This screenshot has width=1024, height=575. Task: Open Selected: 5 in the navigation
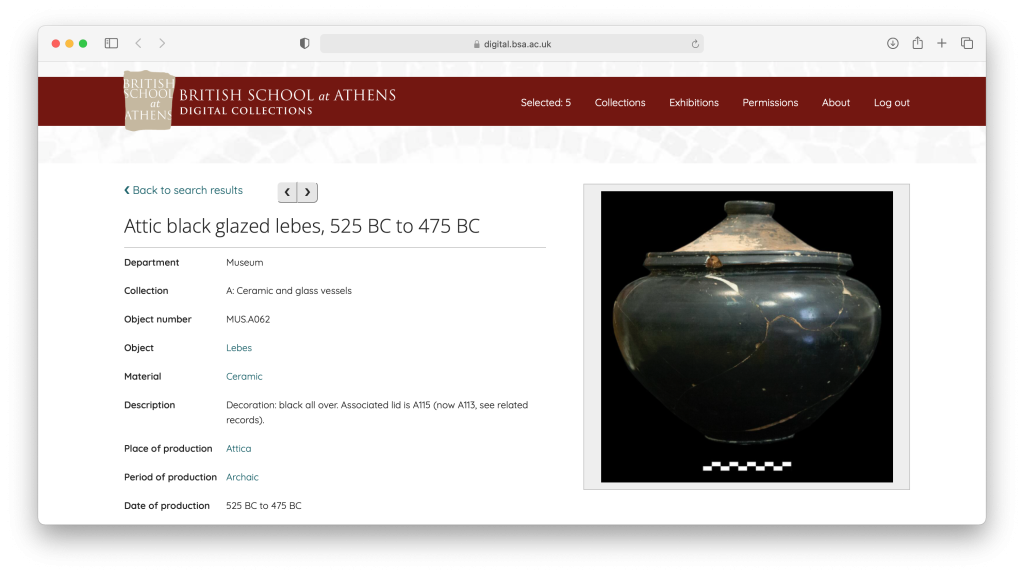[546, 103]
